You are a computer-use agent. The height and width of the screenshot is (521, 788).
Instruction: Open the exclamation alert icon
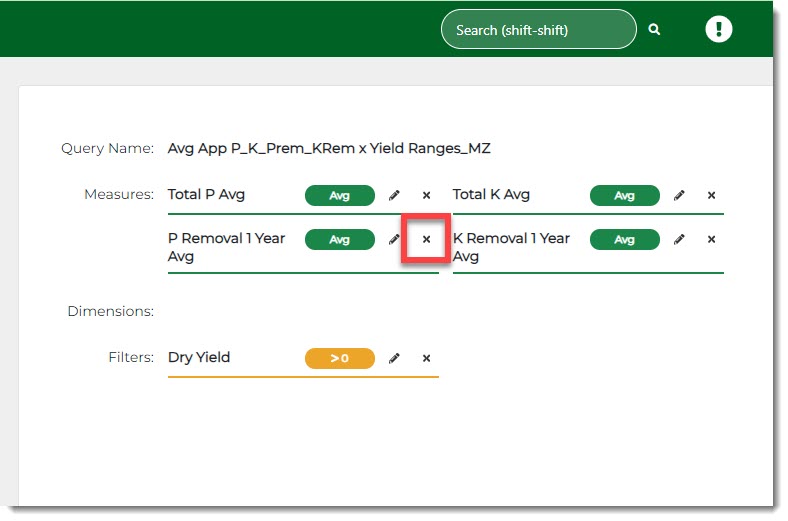click(718, 29)
